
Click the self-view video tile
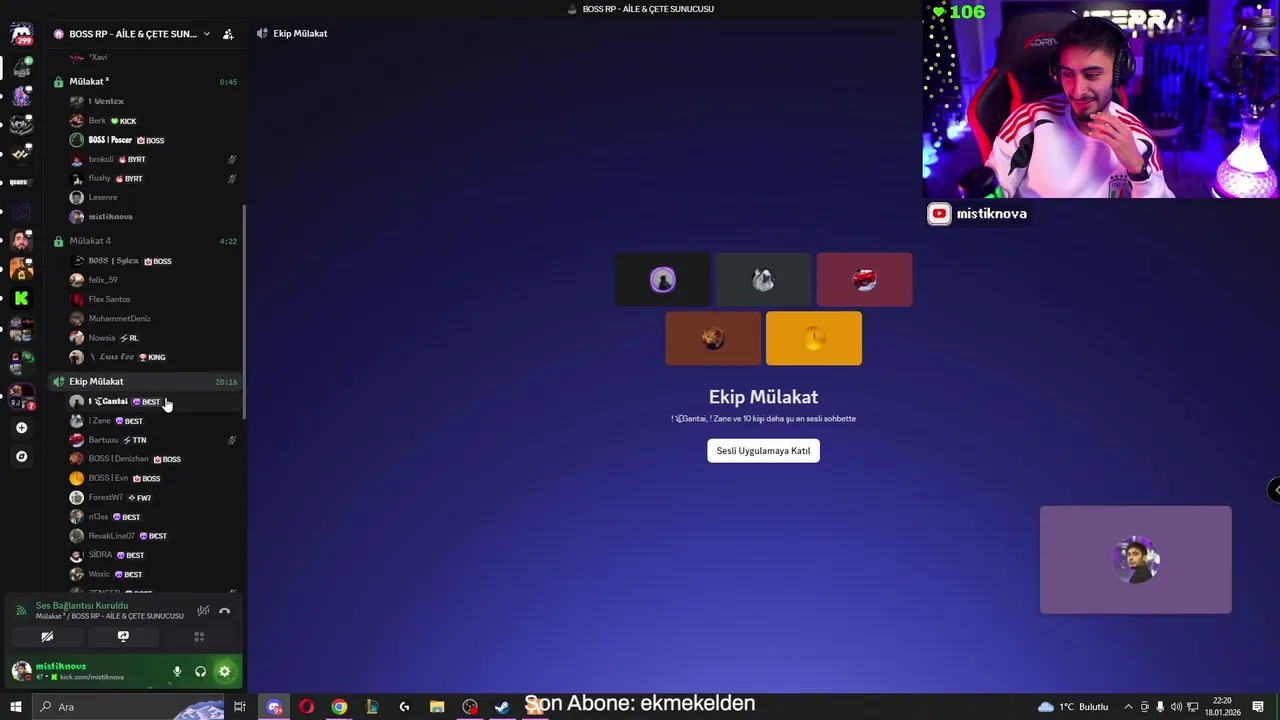tap(1136, 560)
